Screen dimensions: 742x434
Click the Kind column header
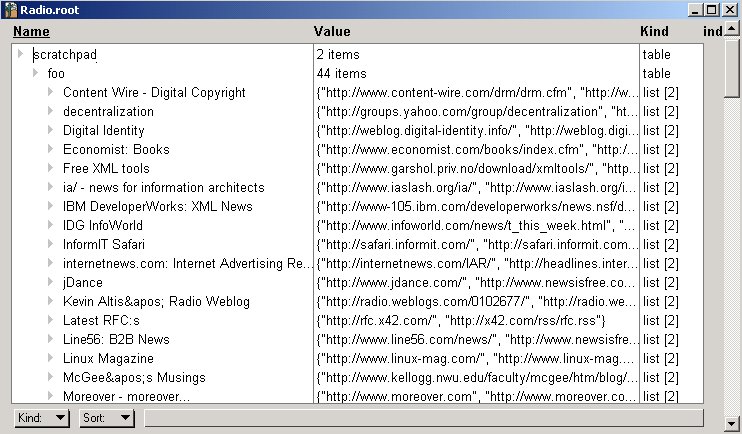click(654, 31)
